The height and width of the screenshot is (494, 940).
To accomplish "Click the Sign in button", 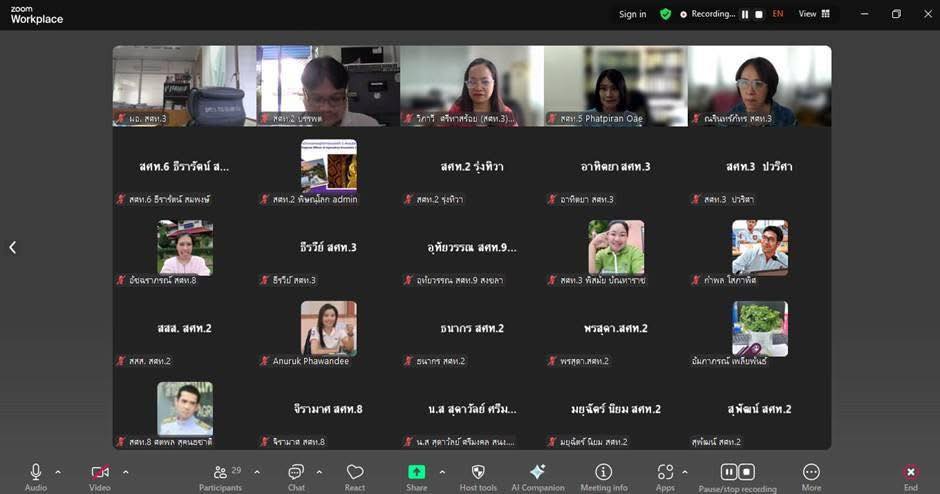I will (x=632, y=14).
